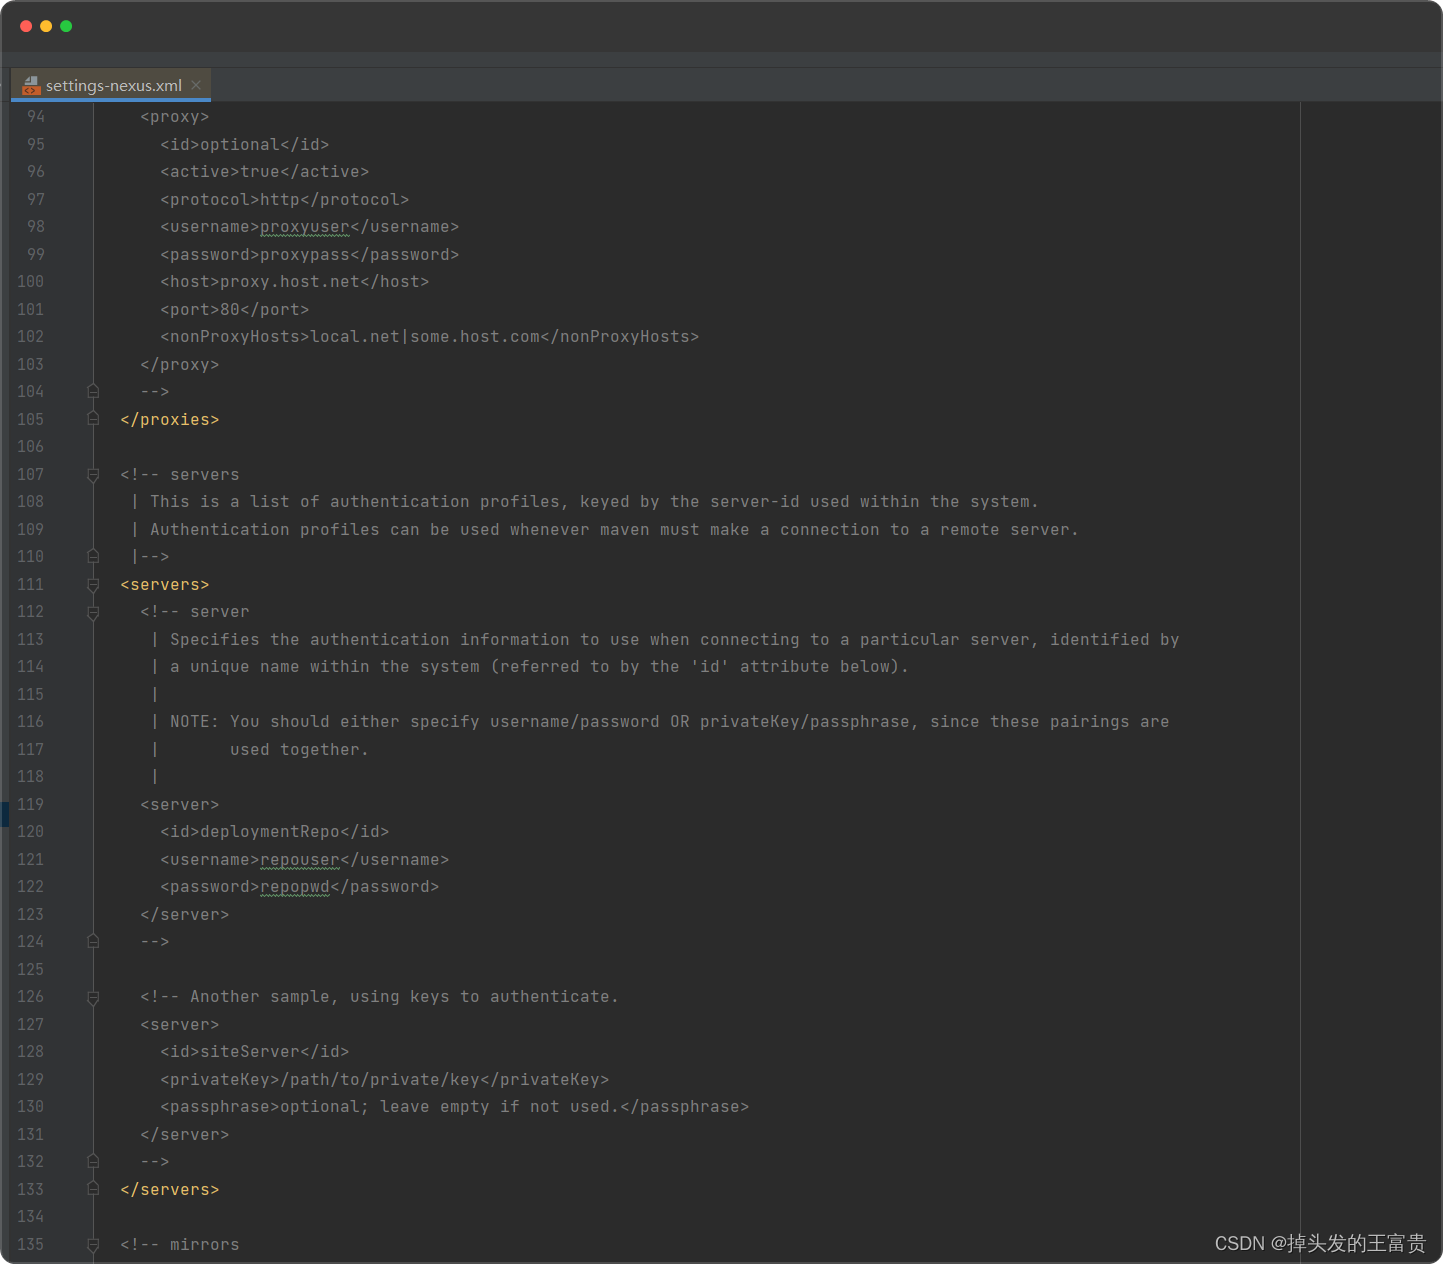This screenshot has height=1264, width=1443.
Task: Toggle fold marker at line 124 comment end
Action: 93,942
